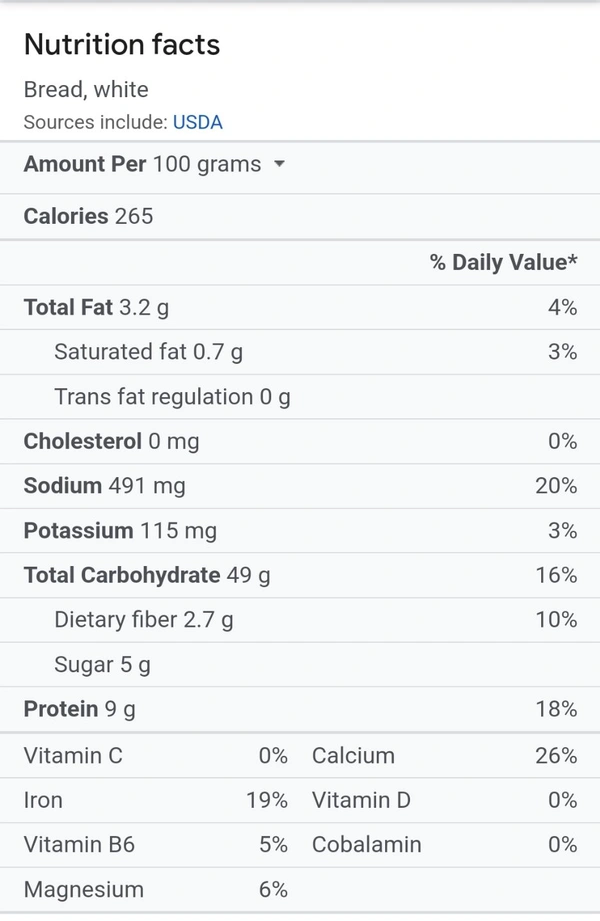The width and height of the screenshot is (600, 921).
Task: Select the Dietary fiber 2.7 g entry
Action: [144, 620]
